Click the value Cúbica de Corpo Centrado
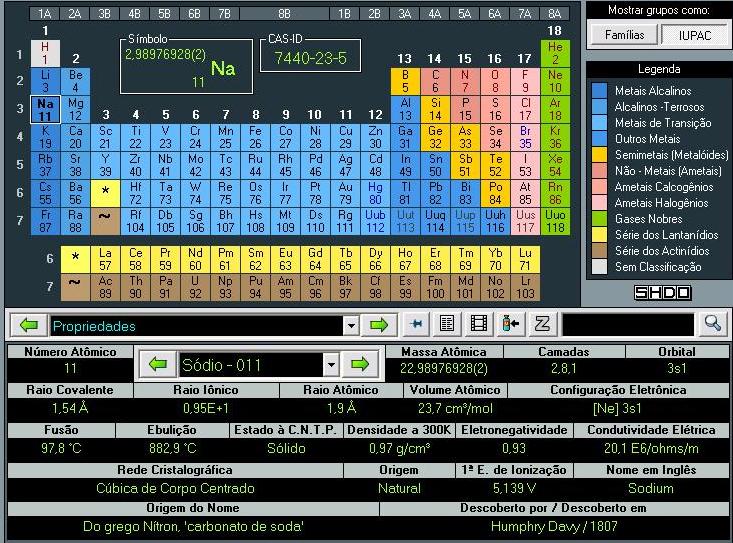Viewport: 733px width, 543px height. (x=175, y=488)
